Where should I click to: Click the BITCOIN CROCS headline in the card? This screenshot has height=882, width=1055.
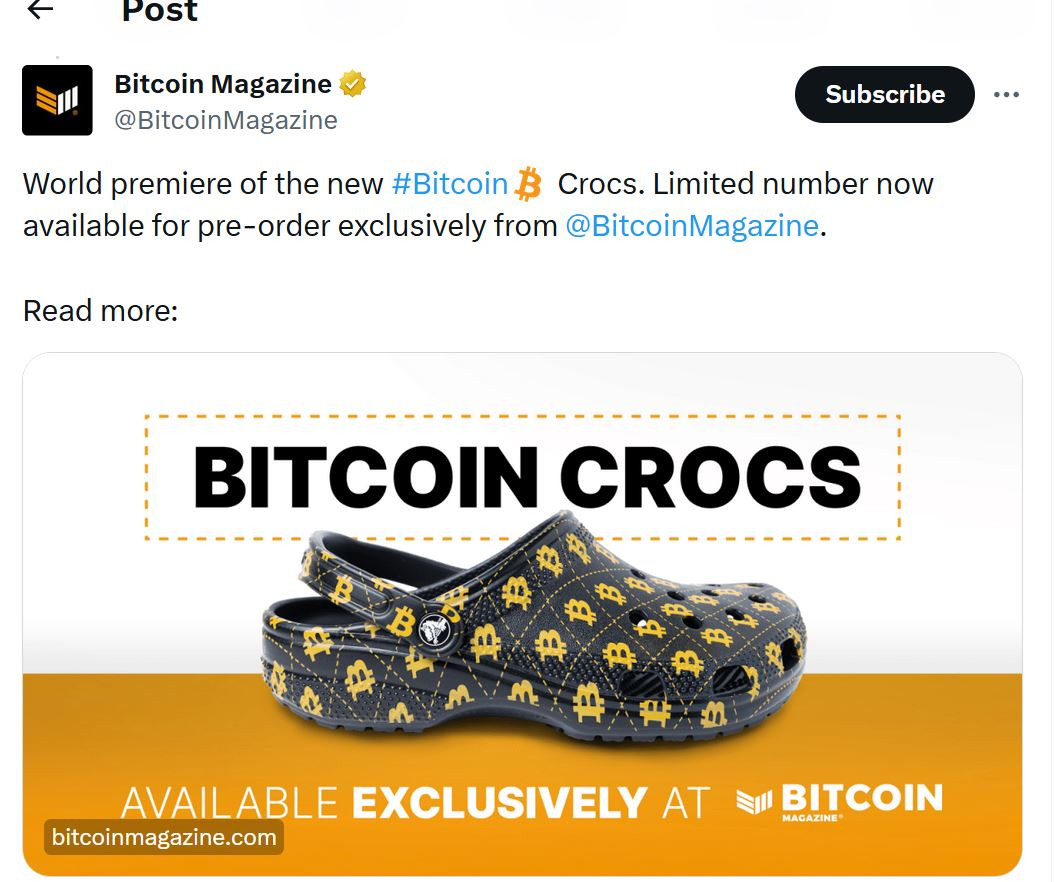[x=528, y=476]
